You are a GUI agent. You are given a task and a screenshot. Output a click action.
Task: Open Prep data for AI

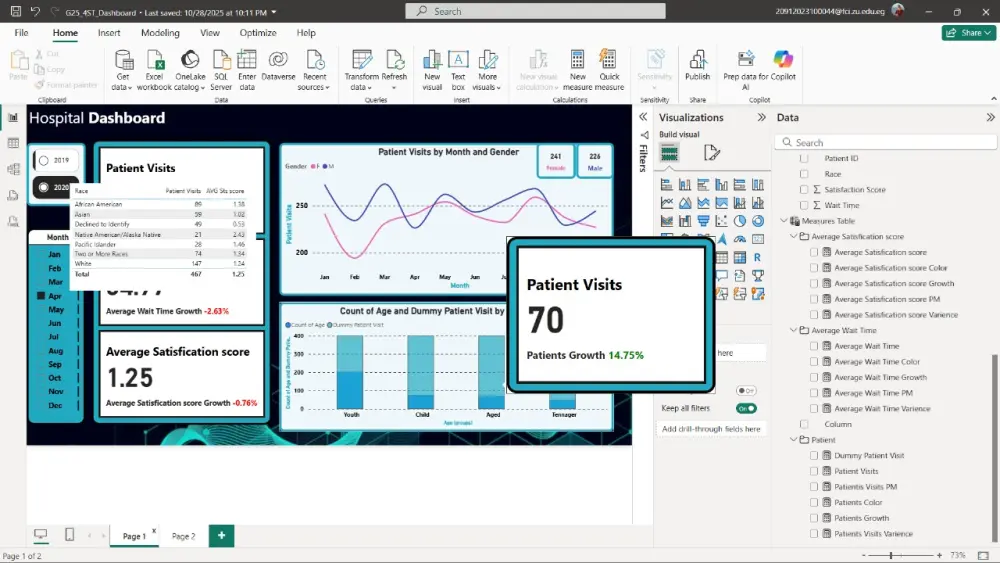pyautogui.click(x=745, y=70)
